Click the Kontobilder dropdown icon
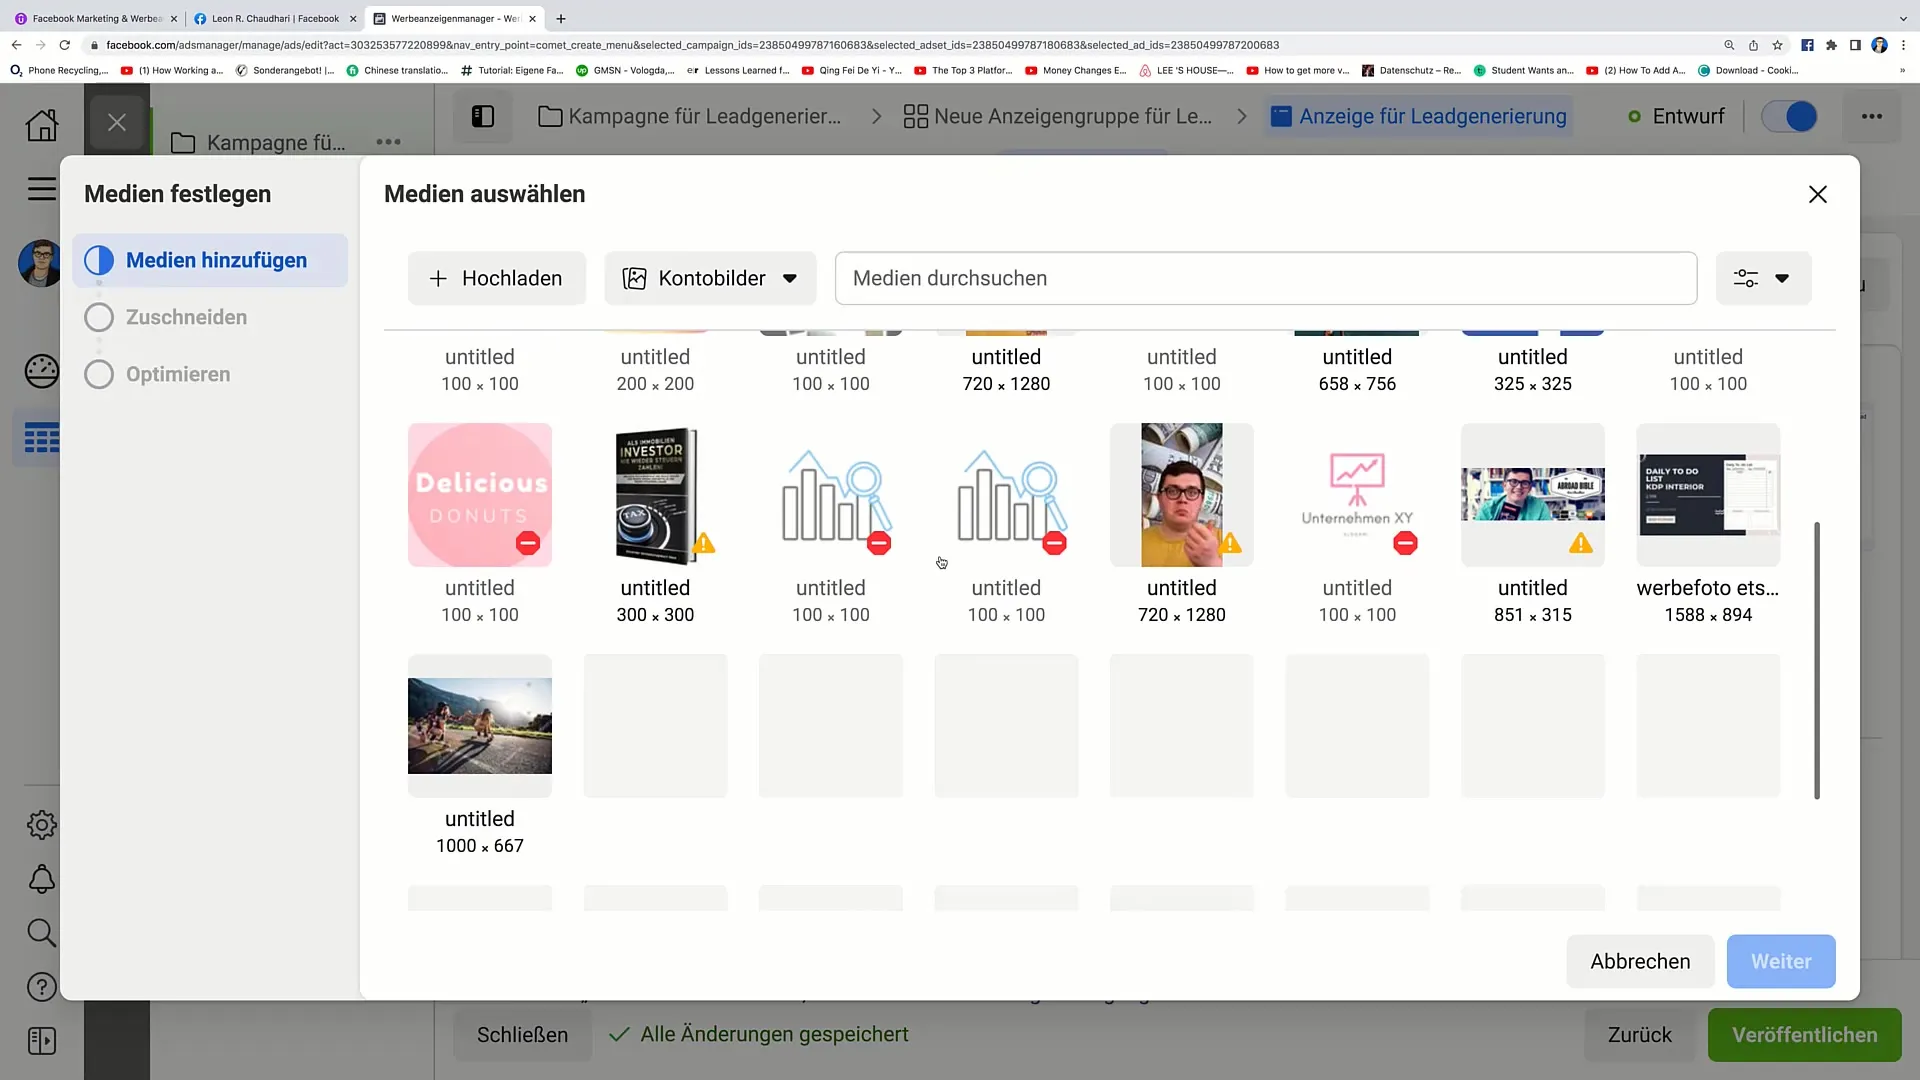The image size is (1920, 1080). click(791, 278)
